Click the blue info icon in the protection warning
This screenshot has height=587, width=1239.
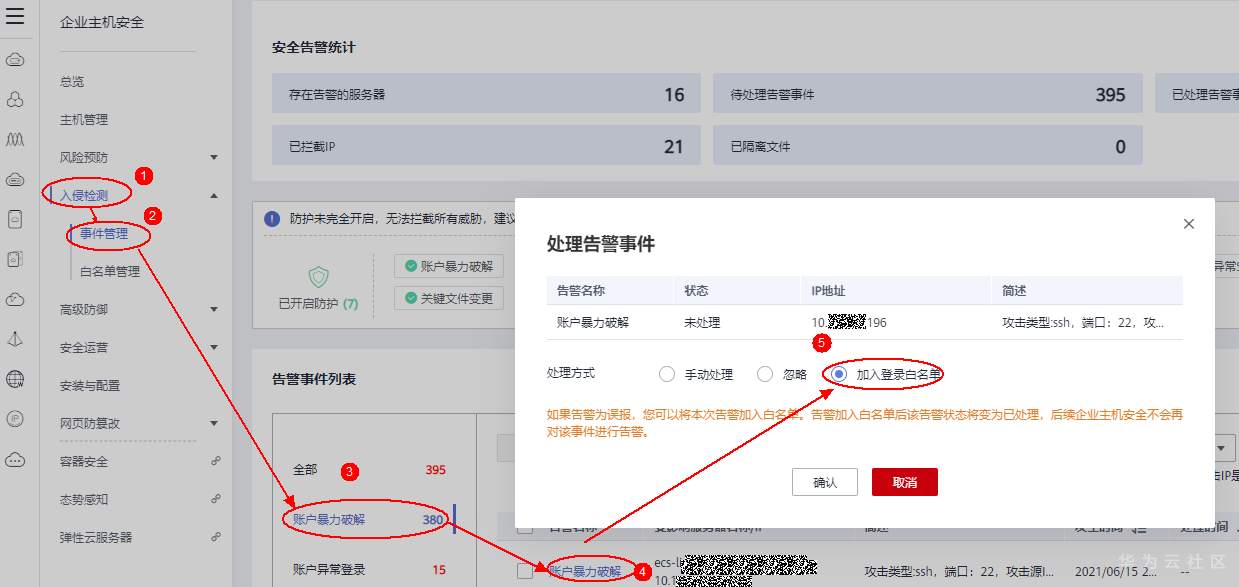coord(272,219)
